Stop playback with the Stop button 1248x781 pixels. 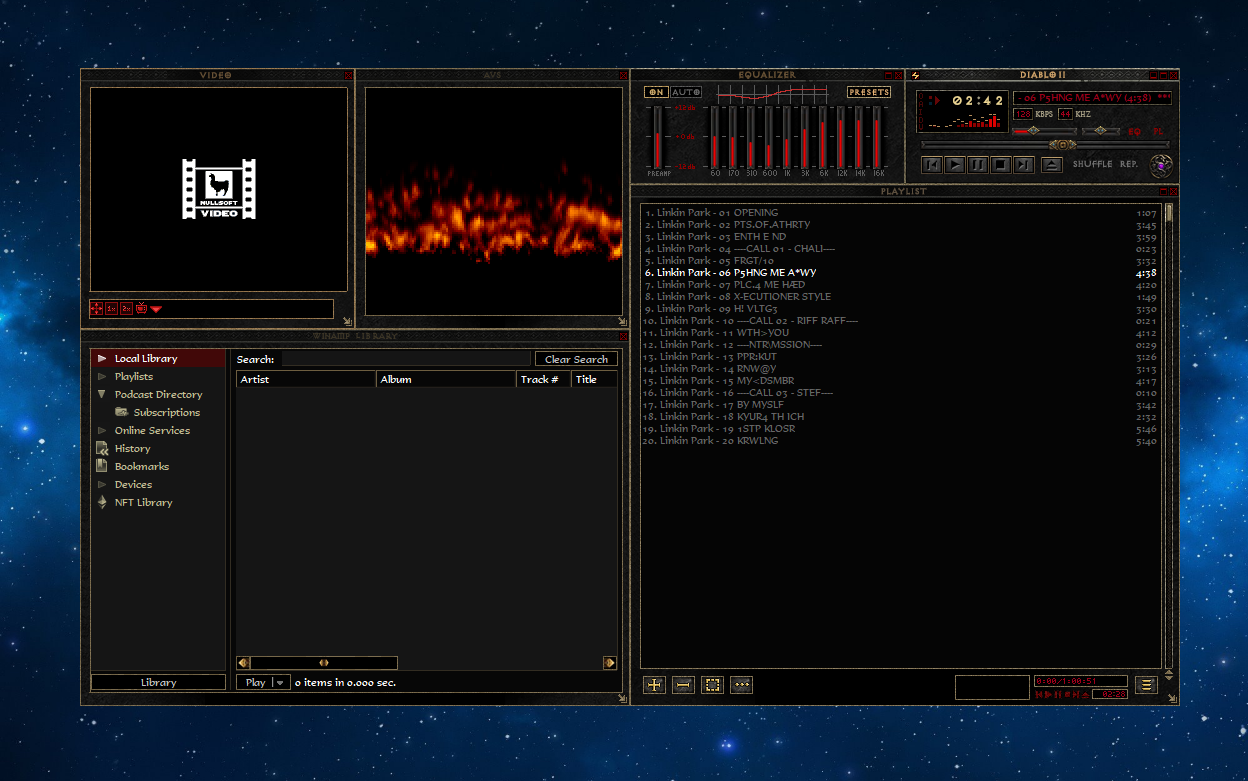1001,165
